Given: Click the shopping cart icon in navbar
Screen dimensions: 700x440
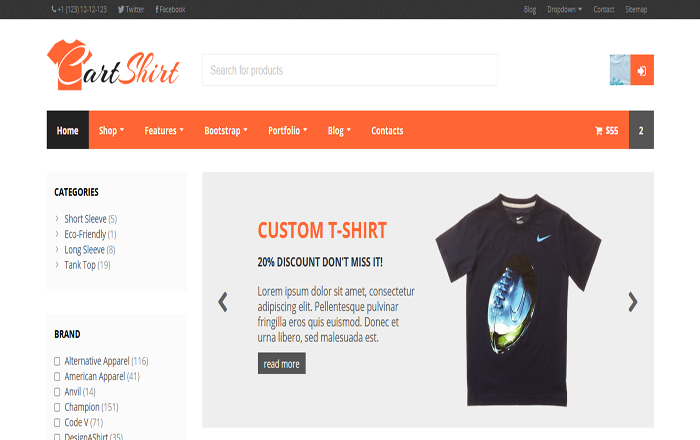Looking at the screenshot, I should [599, 131].
